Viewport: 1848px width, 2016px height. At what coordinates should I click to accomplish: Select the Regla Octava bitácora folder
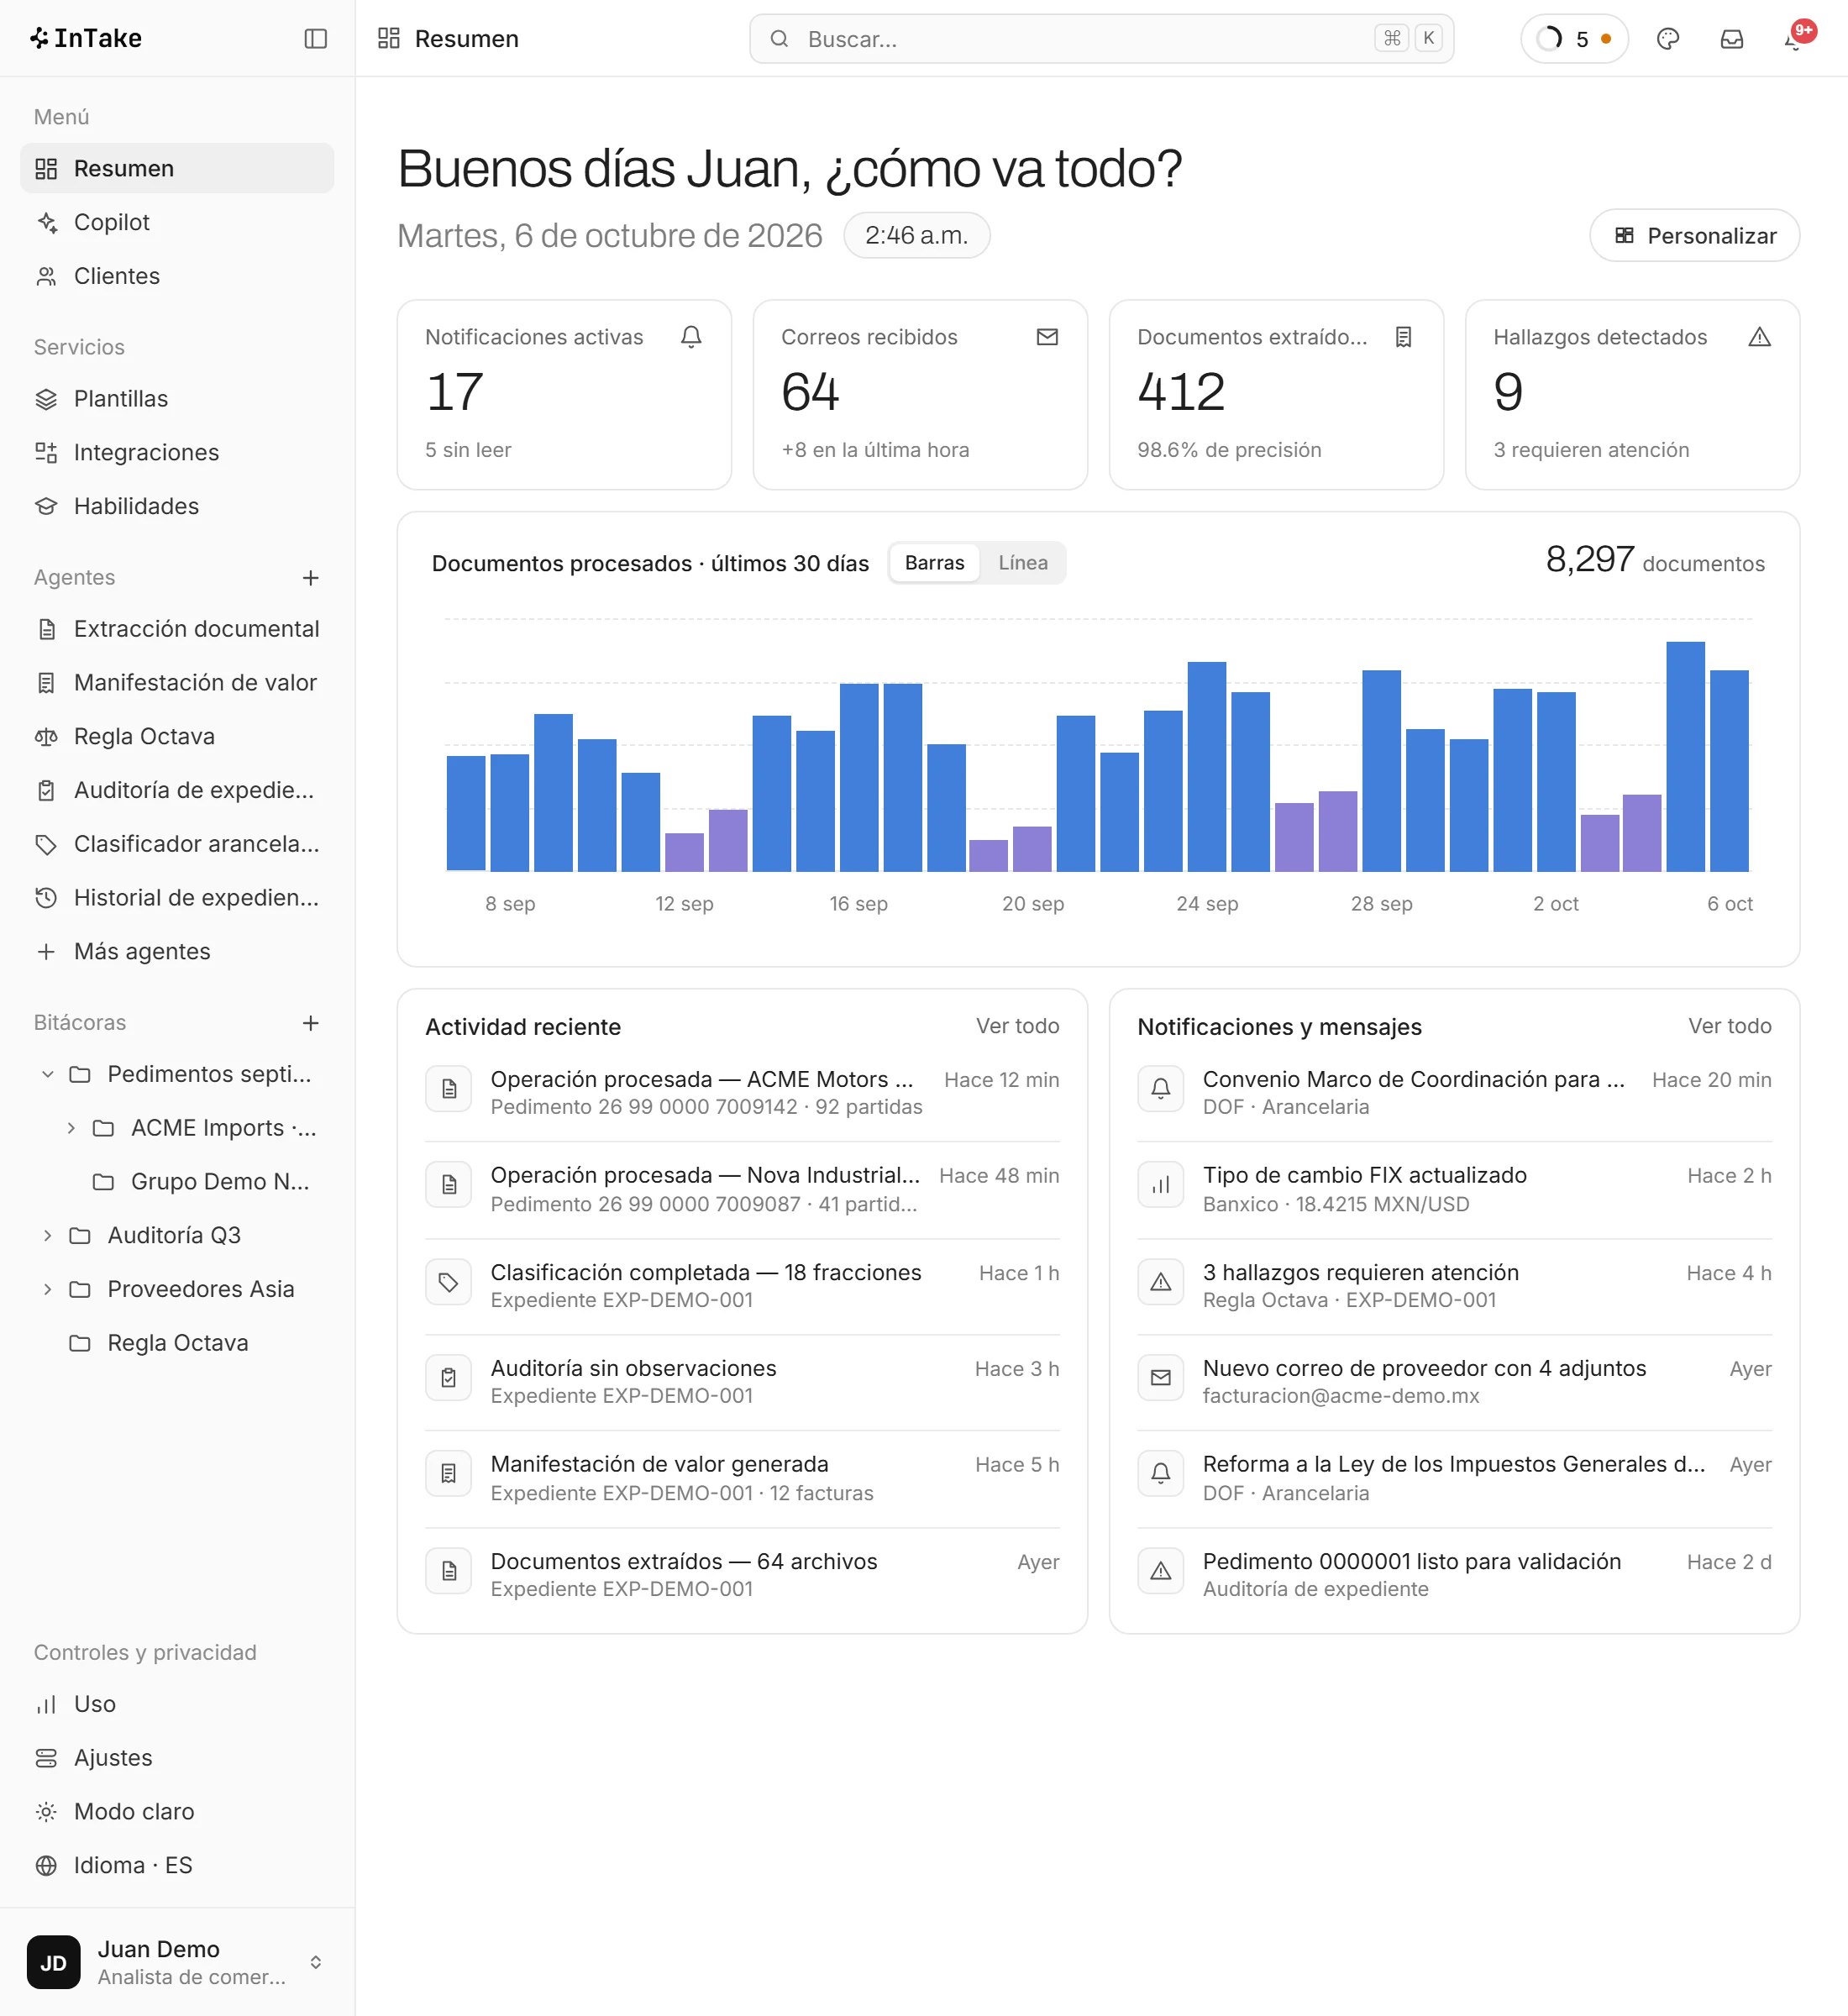pos(177,1343)
